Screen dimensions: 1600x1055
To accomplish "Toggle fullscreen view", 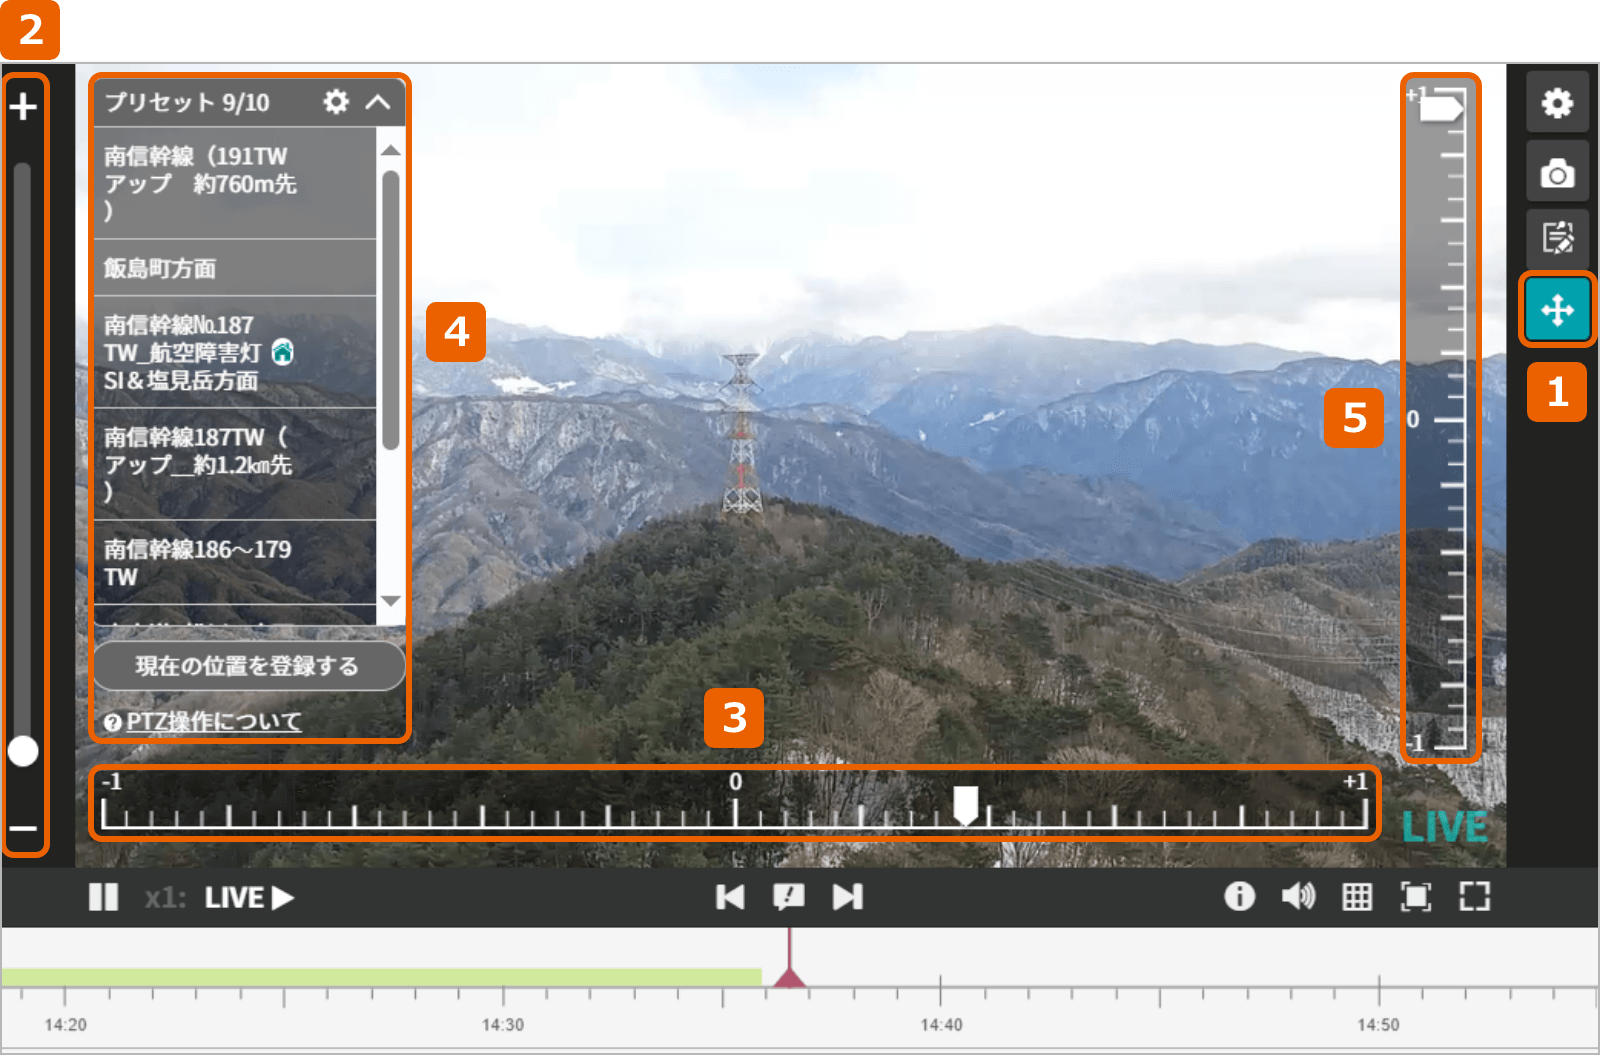I will point(1474,896).
